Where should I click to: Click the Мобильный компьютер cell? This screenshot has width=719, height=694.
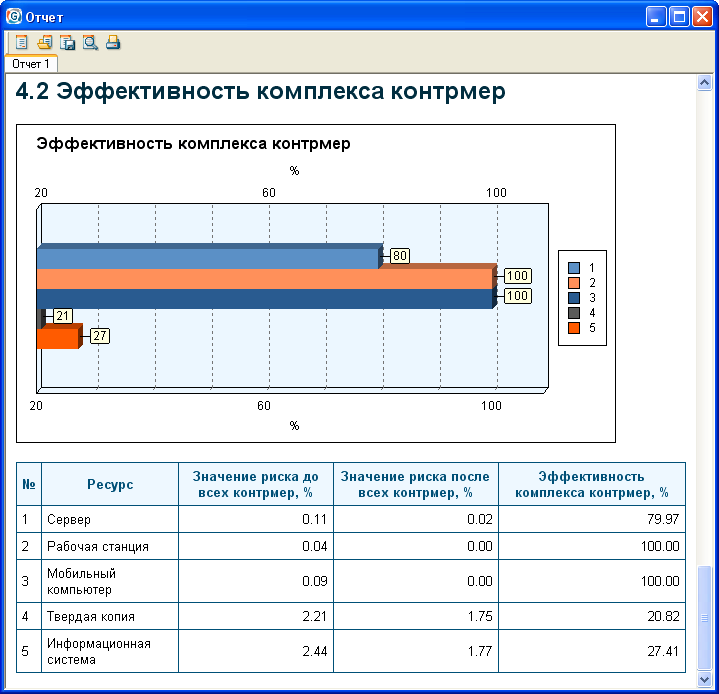click(x=110, y=581)
